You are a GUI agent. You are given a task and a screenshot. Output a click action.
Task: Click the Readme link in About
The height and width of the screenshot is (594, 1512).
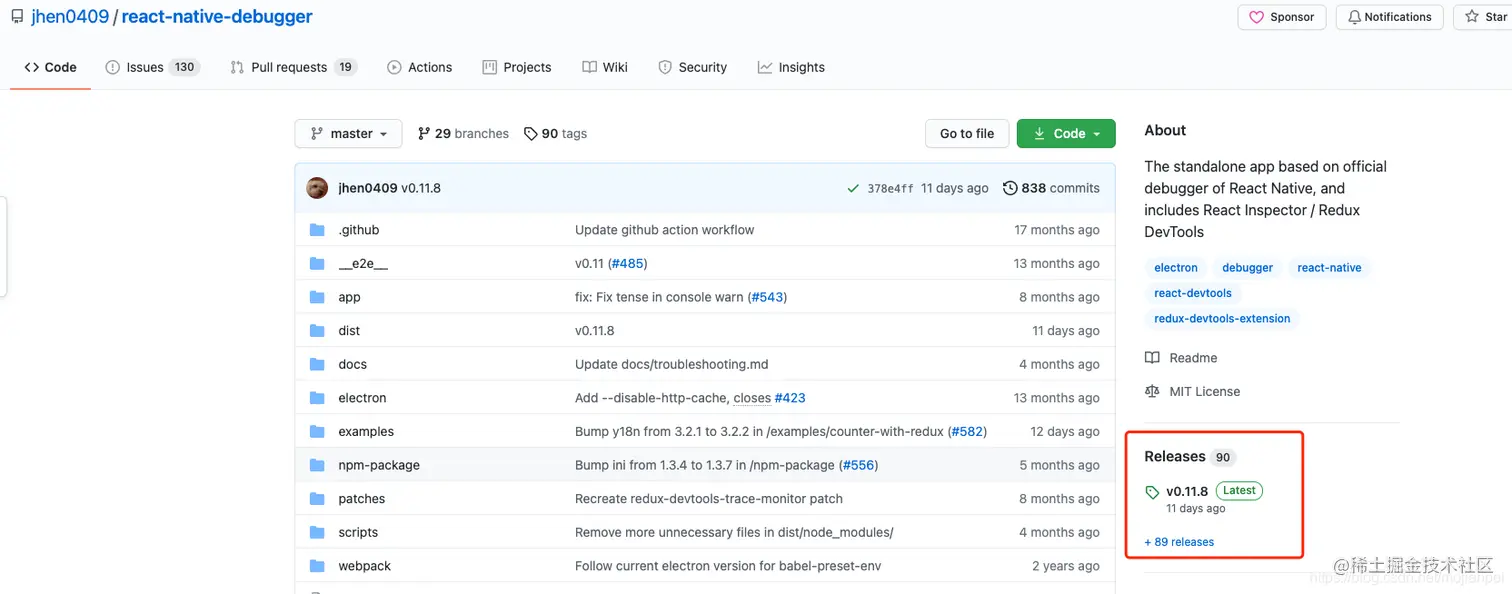1193,358
